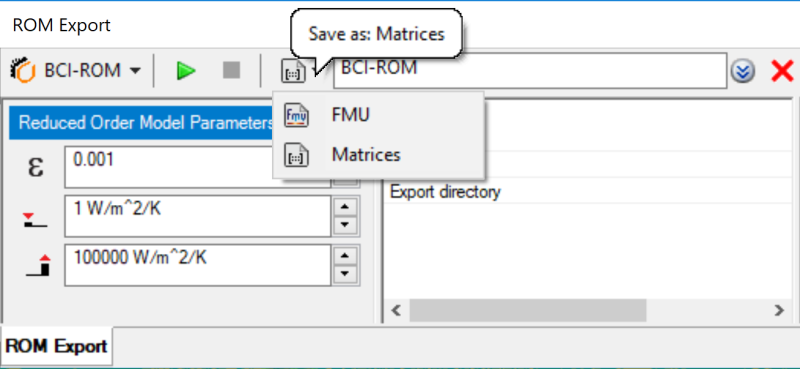The width and height of the screenshot is (800, 369).
Task: Click the BCI-ROM name input field
Action: click(530, 71)
